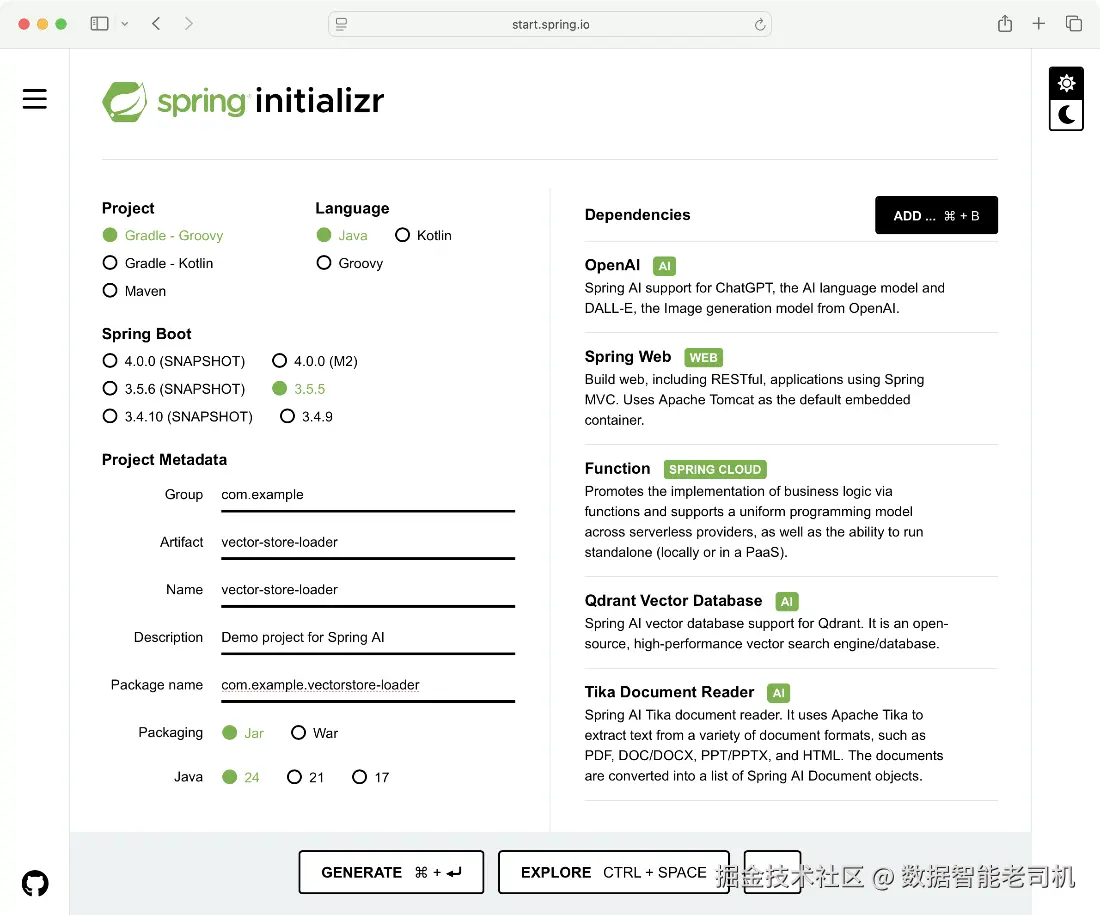Open sidebar options dropdown chevron
This screenshot has height=915, width=1100.
tap(125, 24)
